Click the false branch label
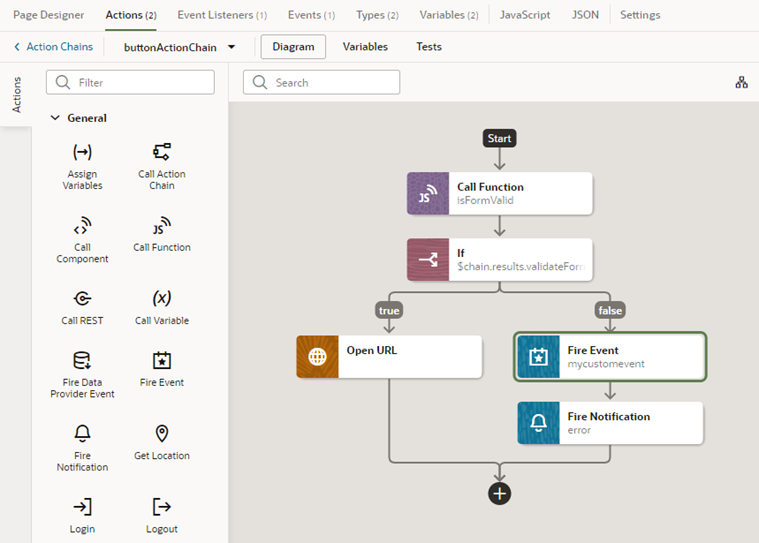Viewport: 759px width, 543px height. pos(610,310)
